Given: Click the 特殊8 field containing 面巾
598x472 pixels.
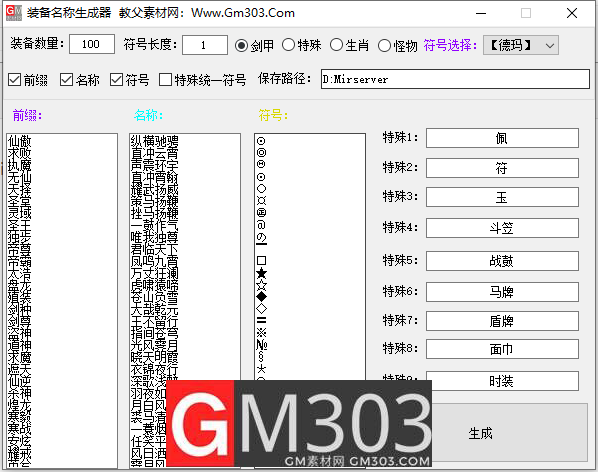Looking at the screenshot, I should point(502,349).
